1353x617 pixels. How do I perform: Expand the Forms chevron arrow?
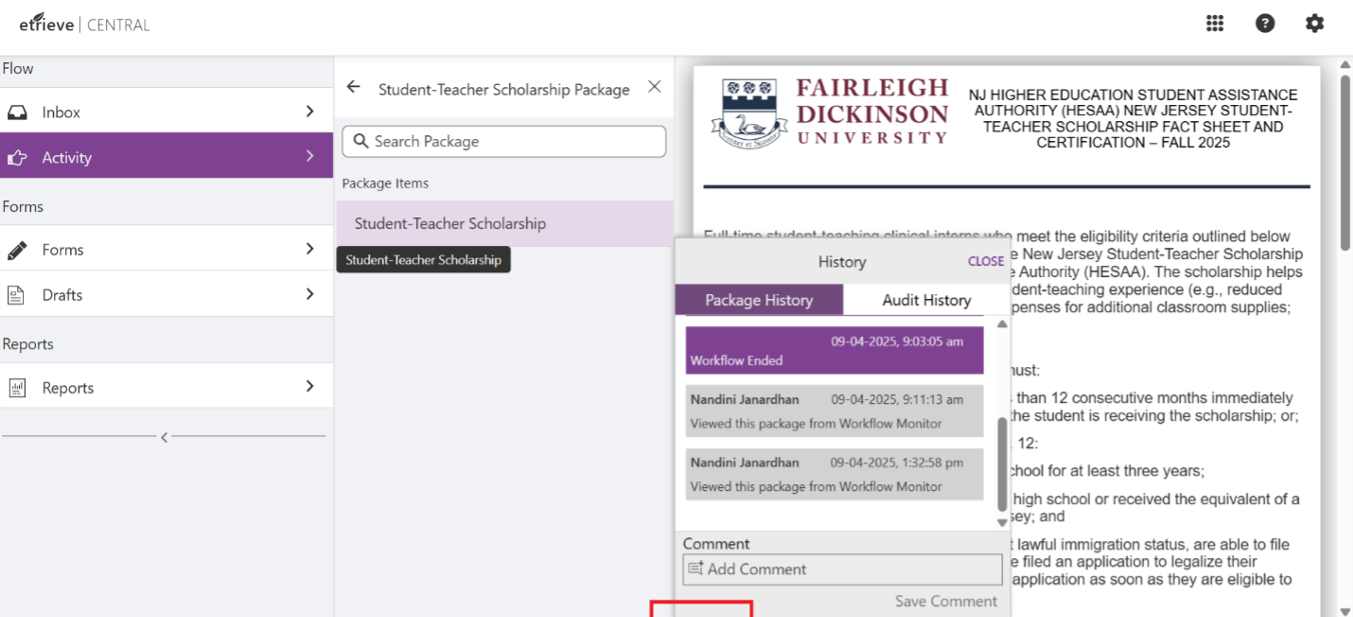[x=310, y=249]
